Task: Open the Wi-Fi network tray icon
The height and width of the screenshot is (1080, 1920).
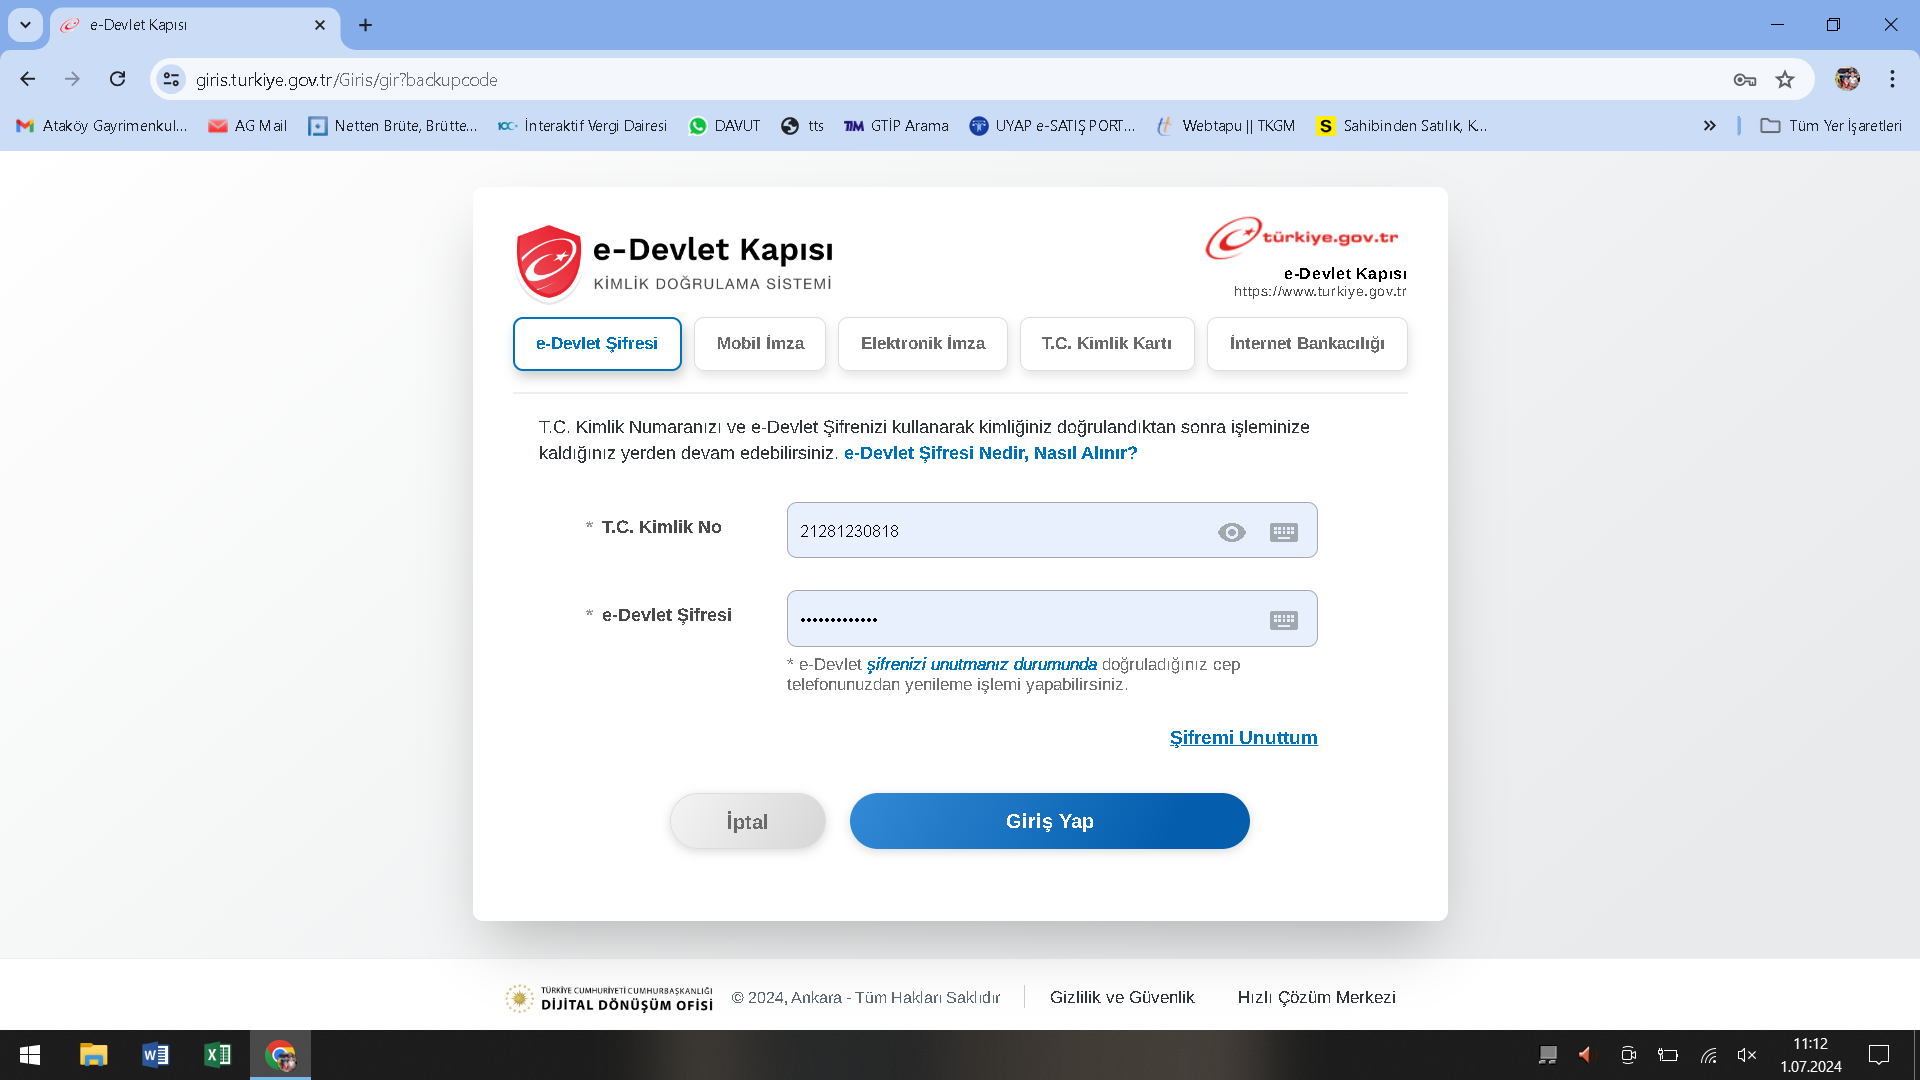Action: [x=1709, y=1055]
